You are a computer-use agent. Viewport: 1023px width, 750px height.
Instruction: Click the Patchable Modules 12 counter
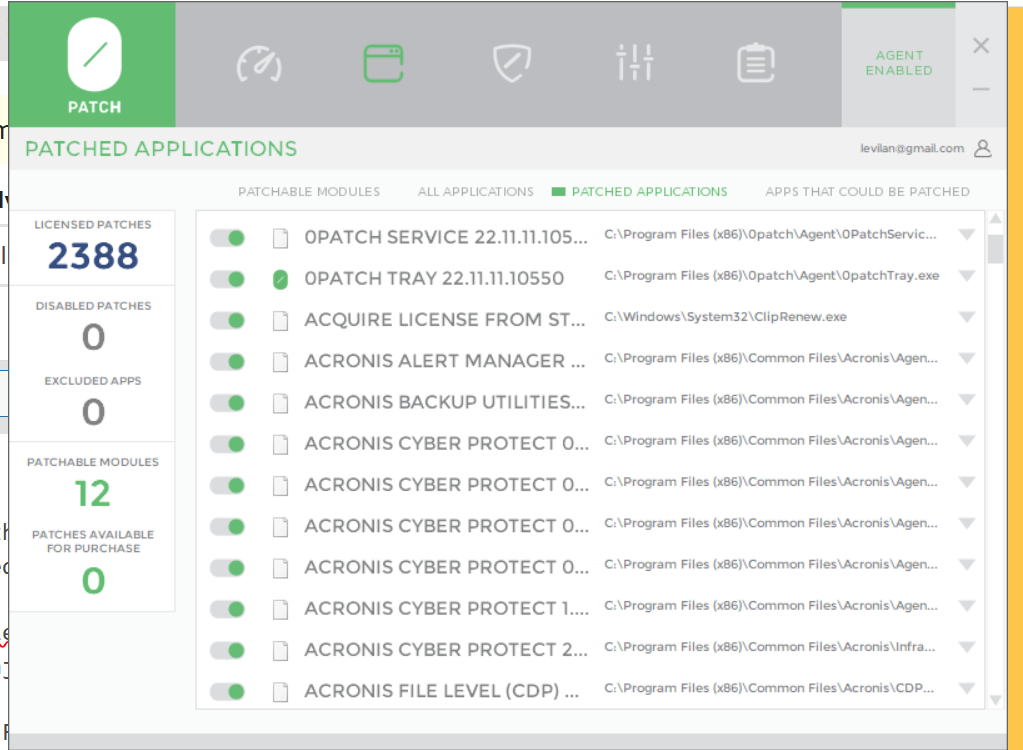(x=93, y=483)
